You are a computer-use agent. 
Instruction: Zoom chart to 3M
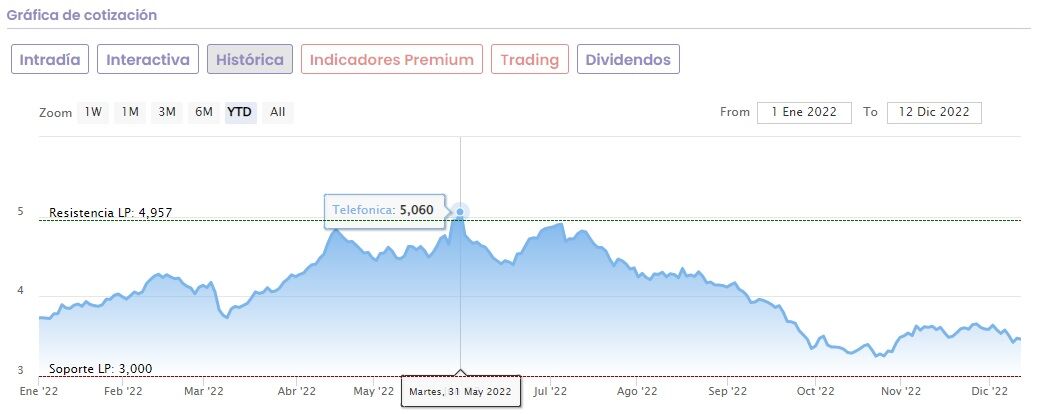point(167,112)
